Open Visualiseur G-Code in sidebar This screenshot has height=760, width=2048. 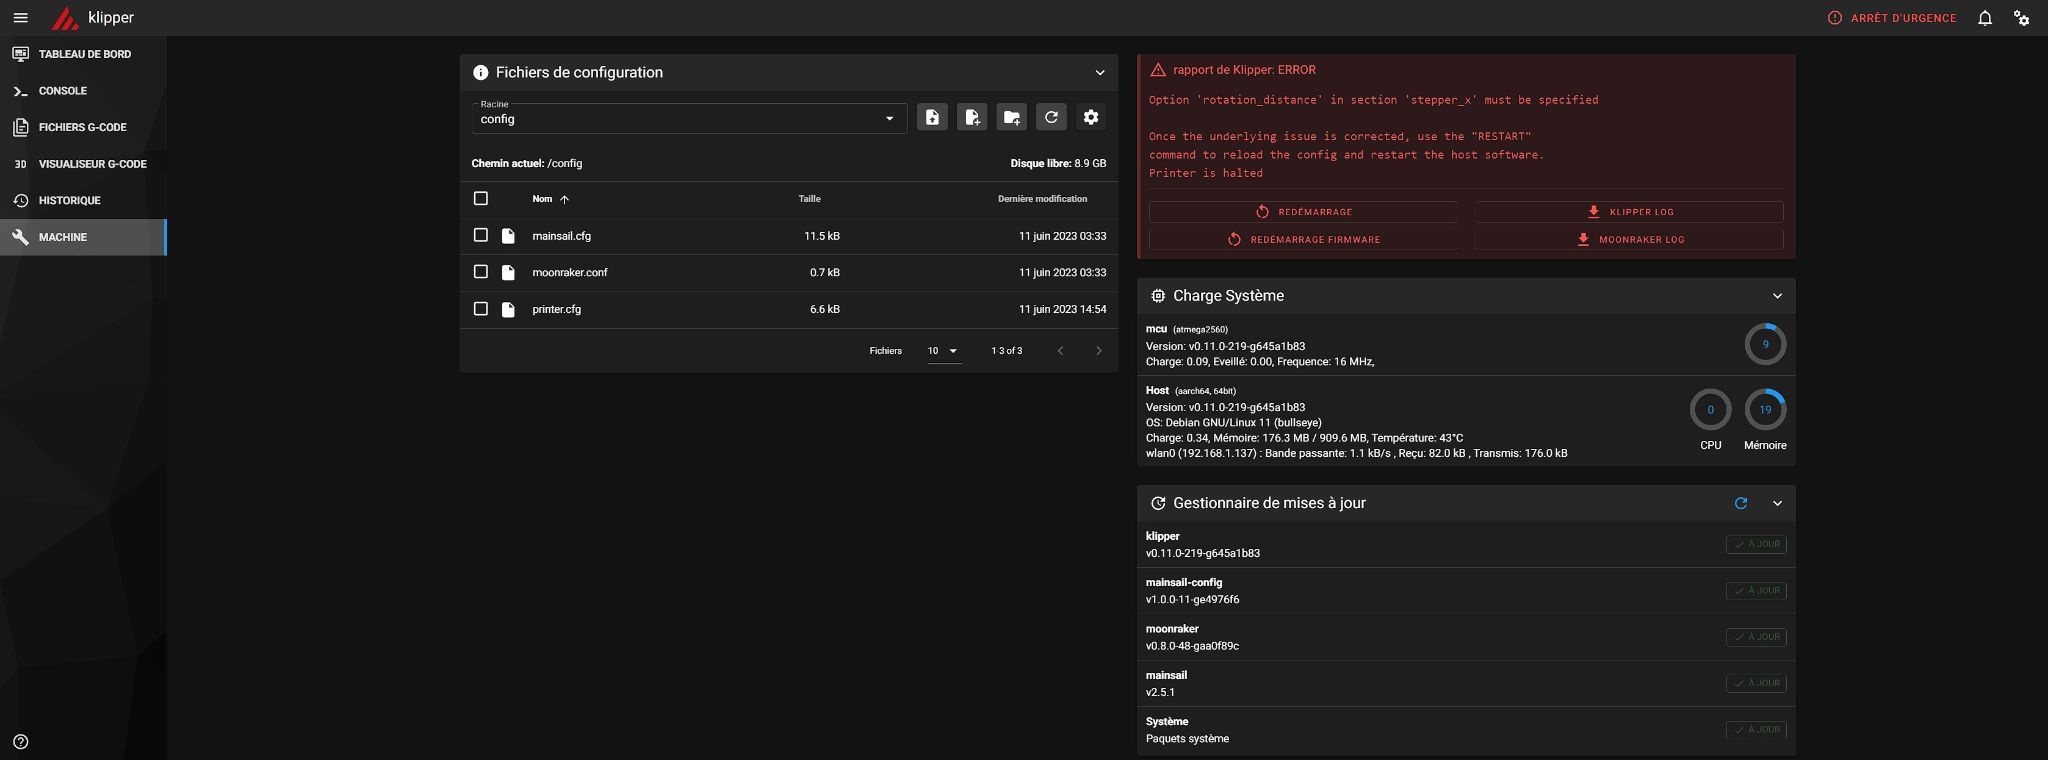(x=92, y=164)
